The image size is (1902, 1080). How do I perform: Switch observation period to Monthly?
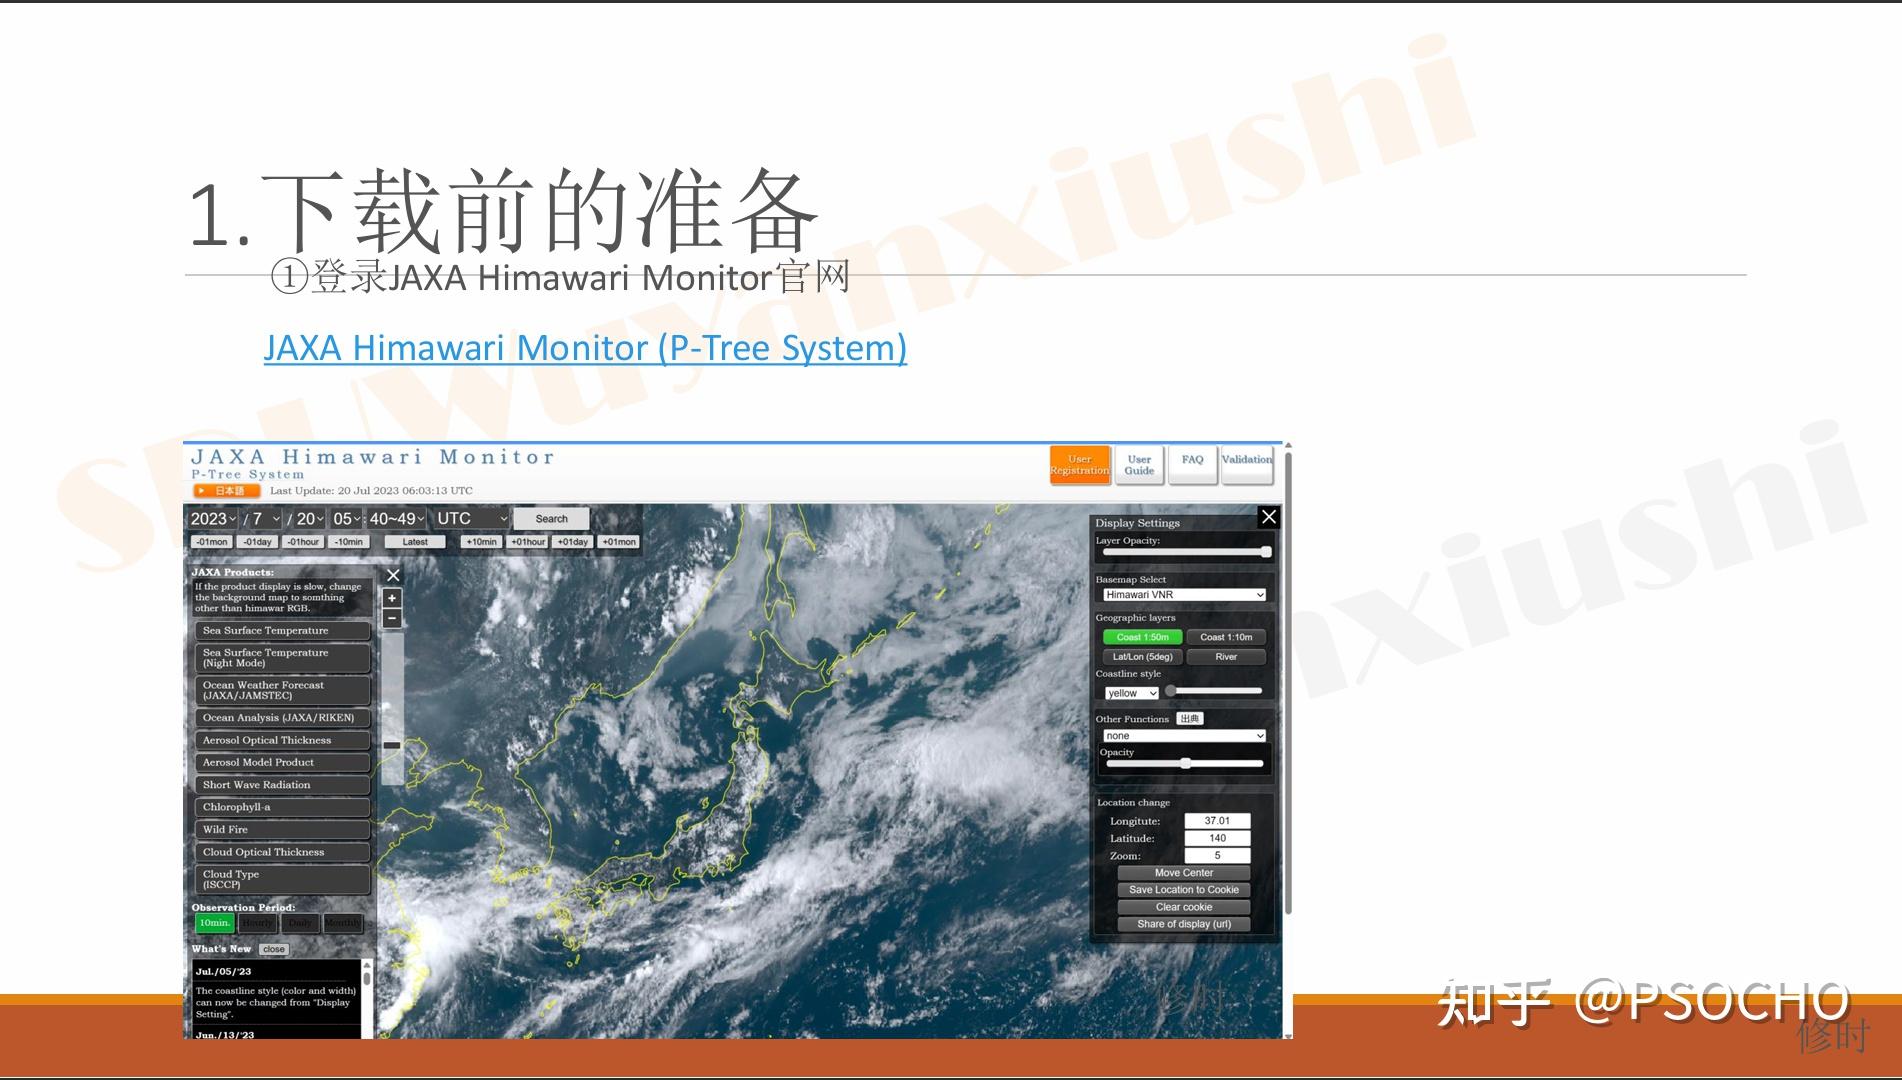click(342, 922)
